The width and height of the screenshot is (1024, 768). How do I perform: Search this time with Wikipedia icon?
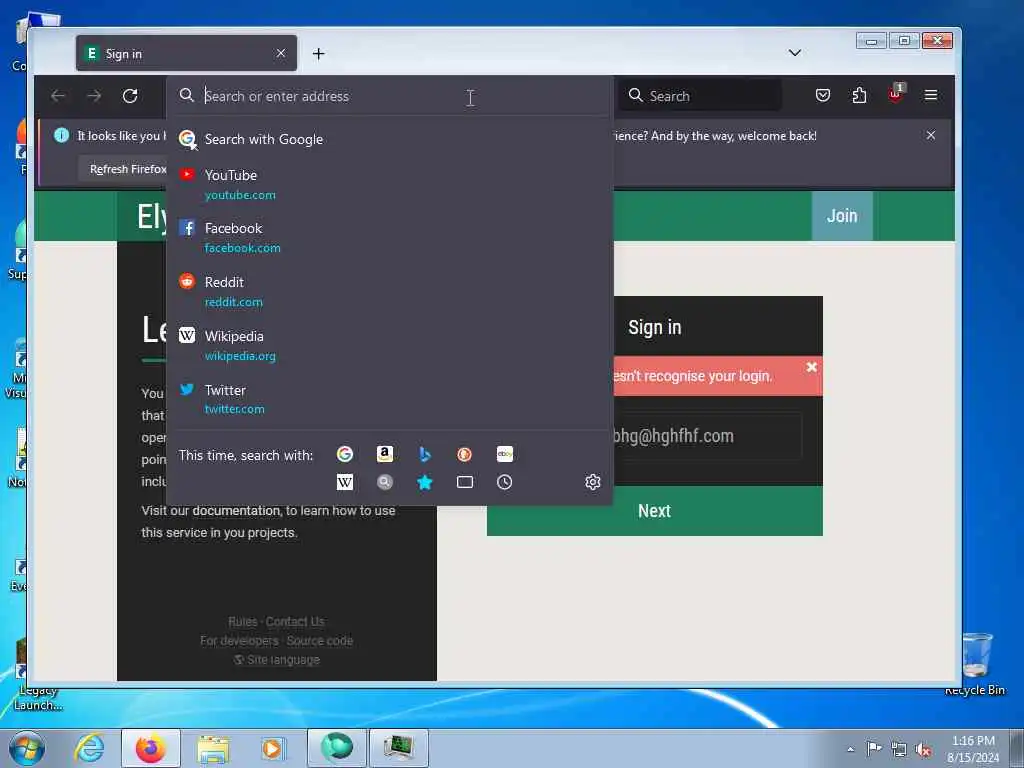(x=345, y=482)
